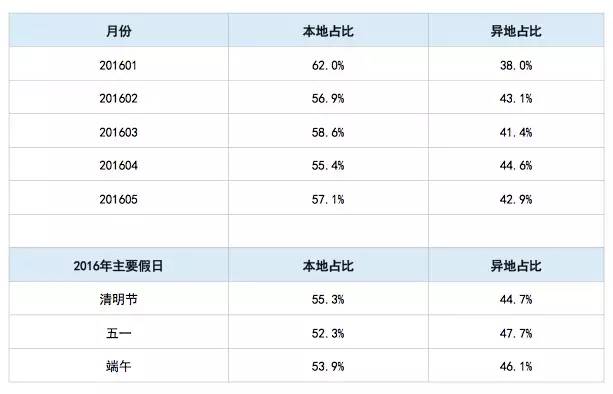Click the 53.9% local share cell
Viewport: 613px width, 394px height.
point(328,366)
